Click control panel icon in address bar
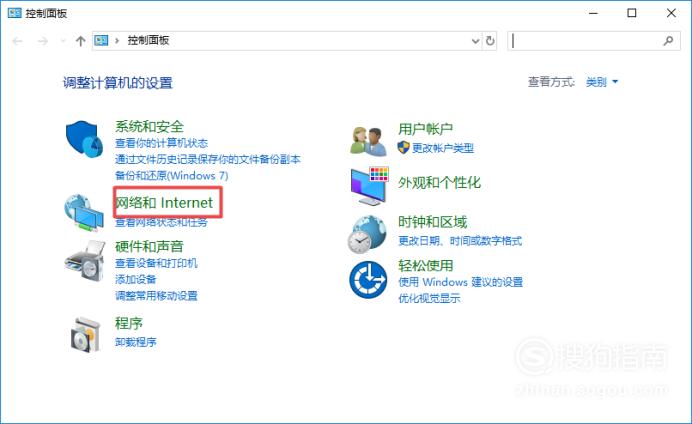 click(101, 41)
